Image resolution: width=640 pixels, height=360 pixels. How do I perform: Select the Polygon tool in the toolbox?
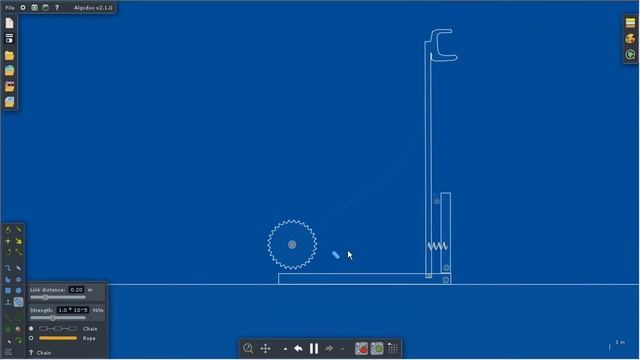[x=8, y=279]
